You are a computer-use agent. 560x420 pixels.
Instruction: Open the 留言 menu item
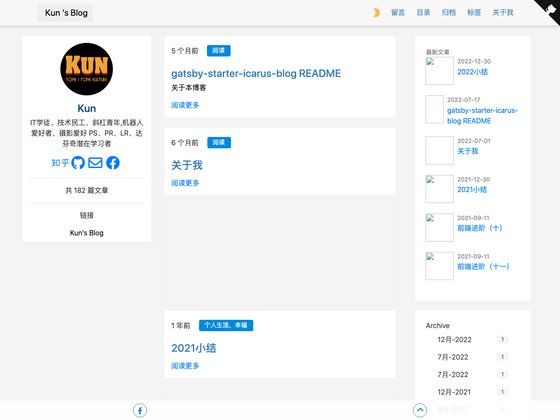tap(398, 12)
